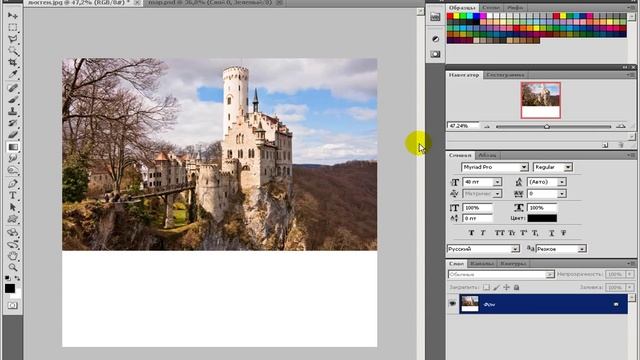Toggle Quick Mask mode in toolbox

13,305
